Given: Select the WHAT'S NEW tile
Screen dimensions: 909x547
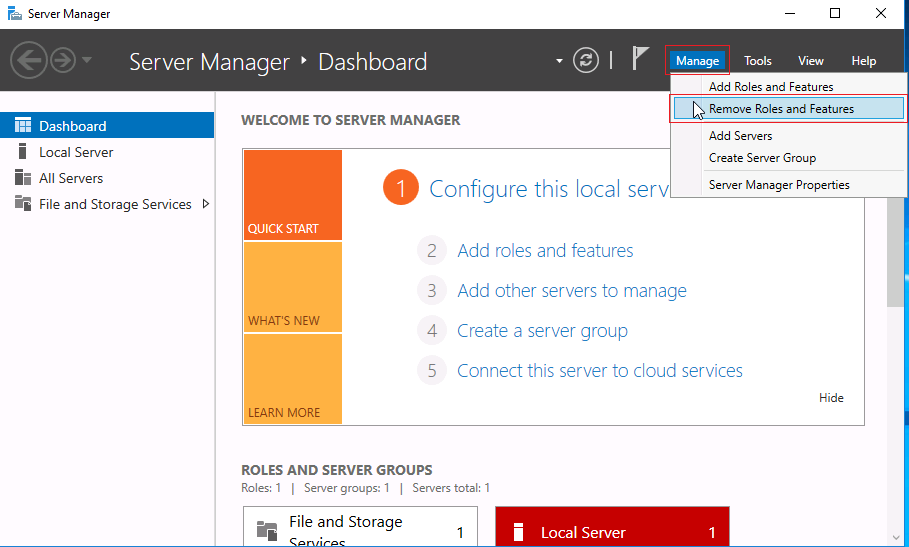Looking at the screenshot, I should (292, 287).
